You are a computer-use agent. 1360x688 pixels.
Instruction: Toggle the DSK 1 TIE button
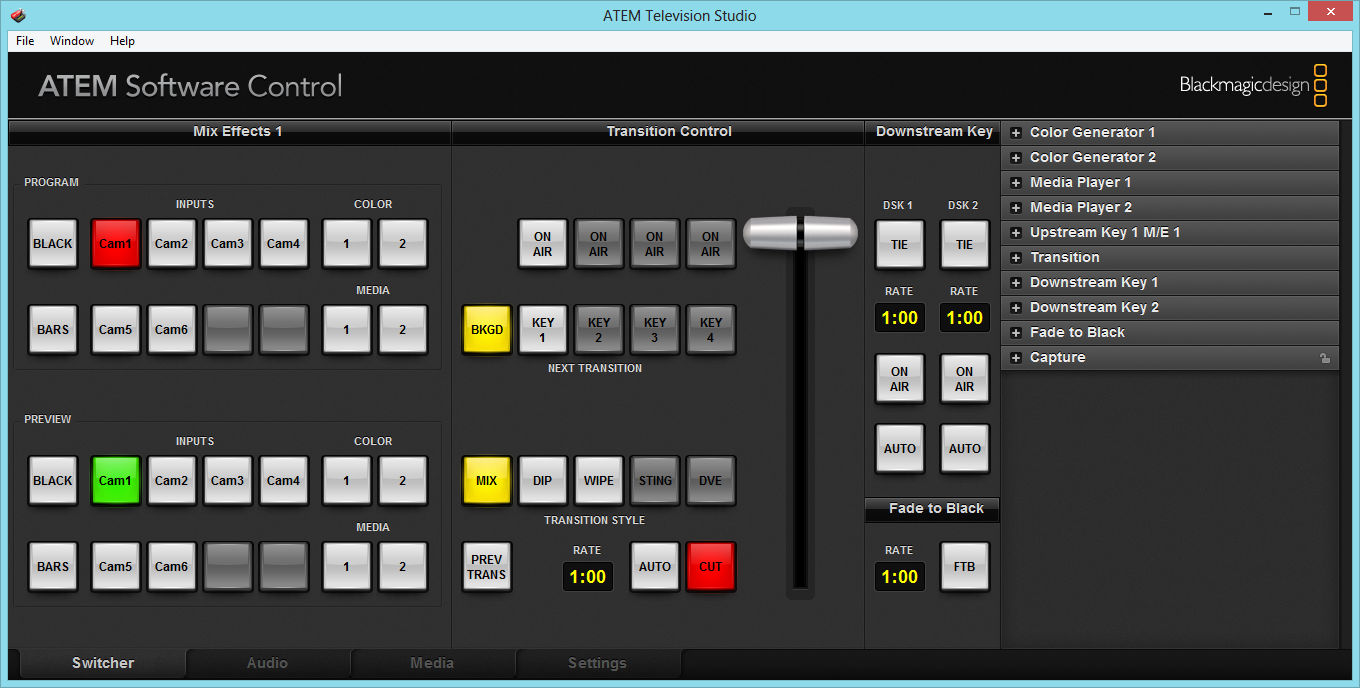tap(899, 244)
